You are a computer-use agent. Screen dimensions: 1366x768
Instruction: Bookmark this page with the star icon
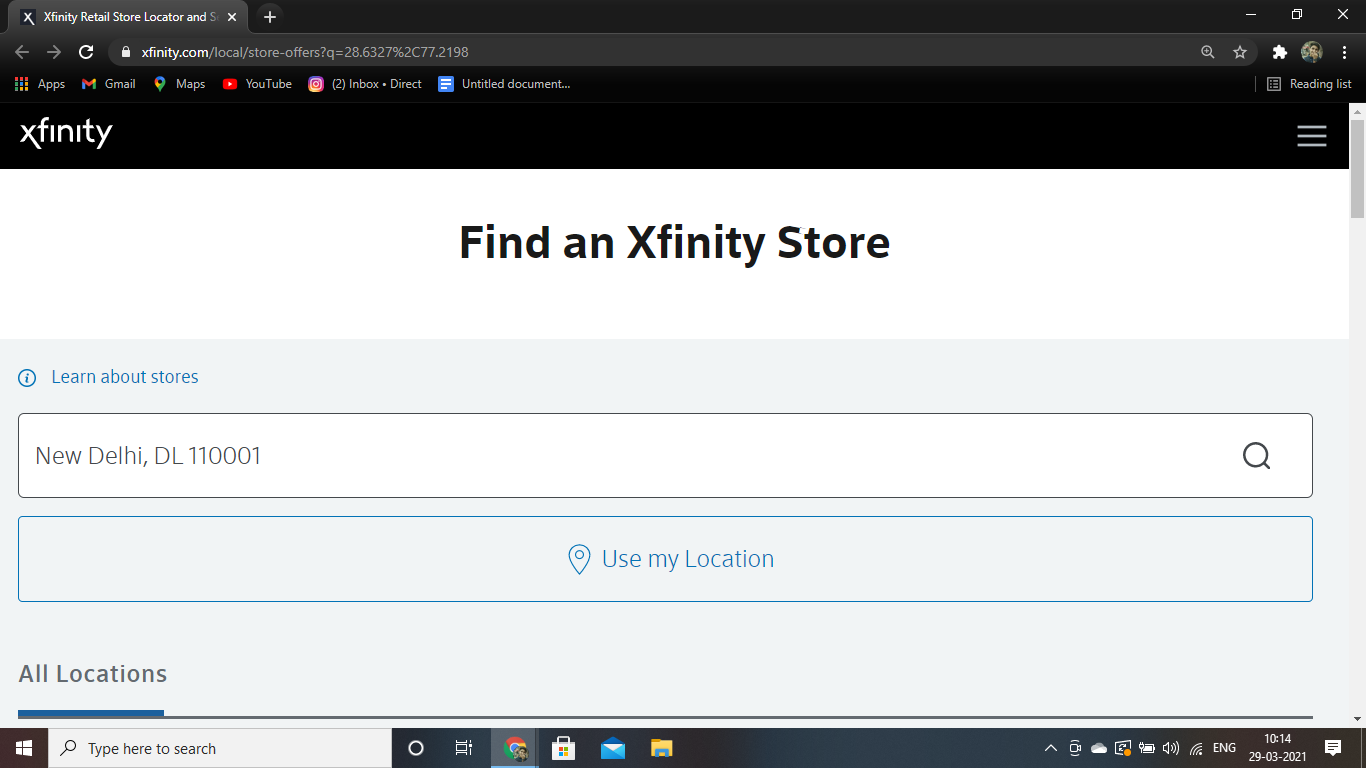(x=1240, y=52)
